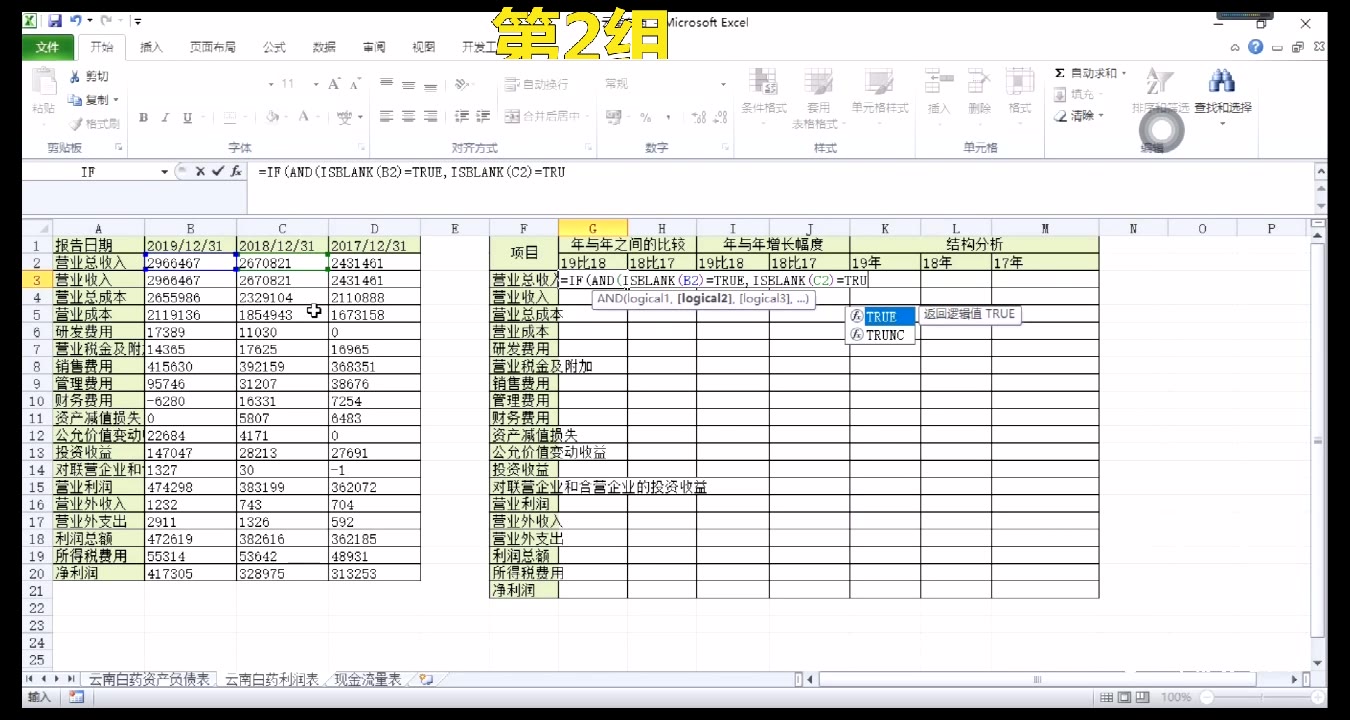This screenshot has width=1350, height=720.
Task: Switch to Page Layout view in status bar
Action: (x=1126, y=698)
